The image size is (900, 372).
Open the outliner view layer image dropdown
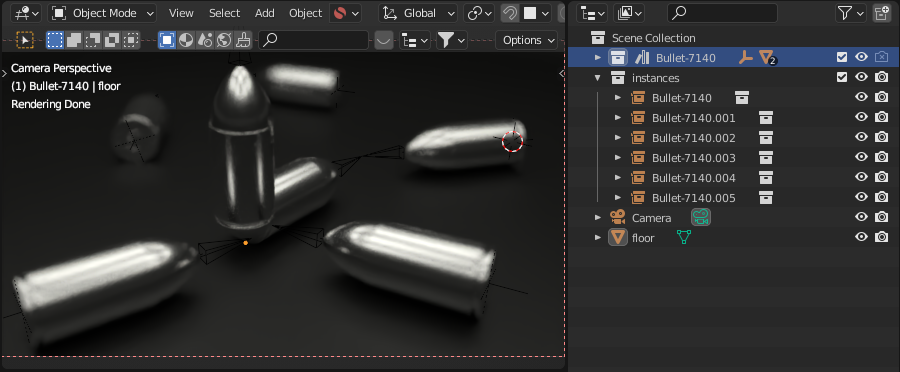[629, 13]
